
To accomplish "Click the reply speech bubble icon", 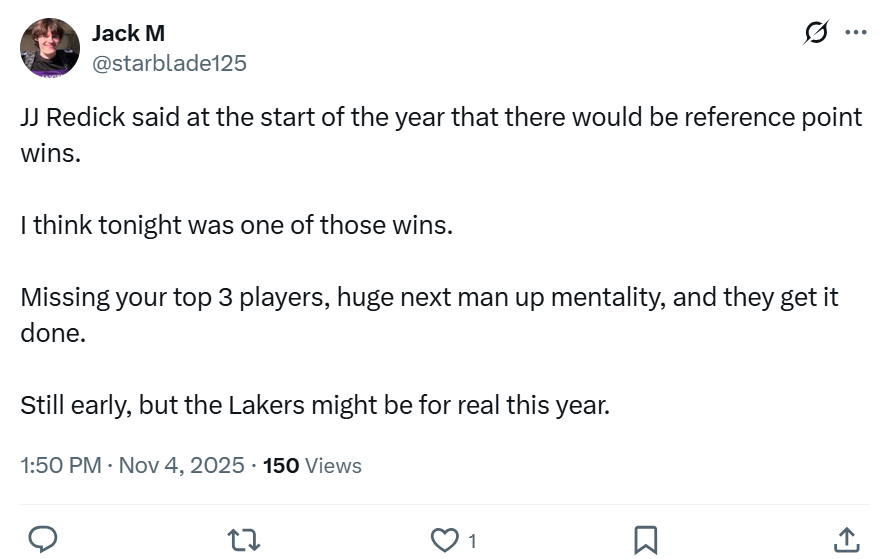I will (42, 540).
